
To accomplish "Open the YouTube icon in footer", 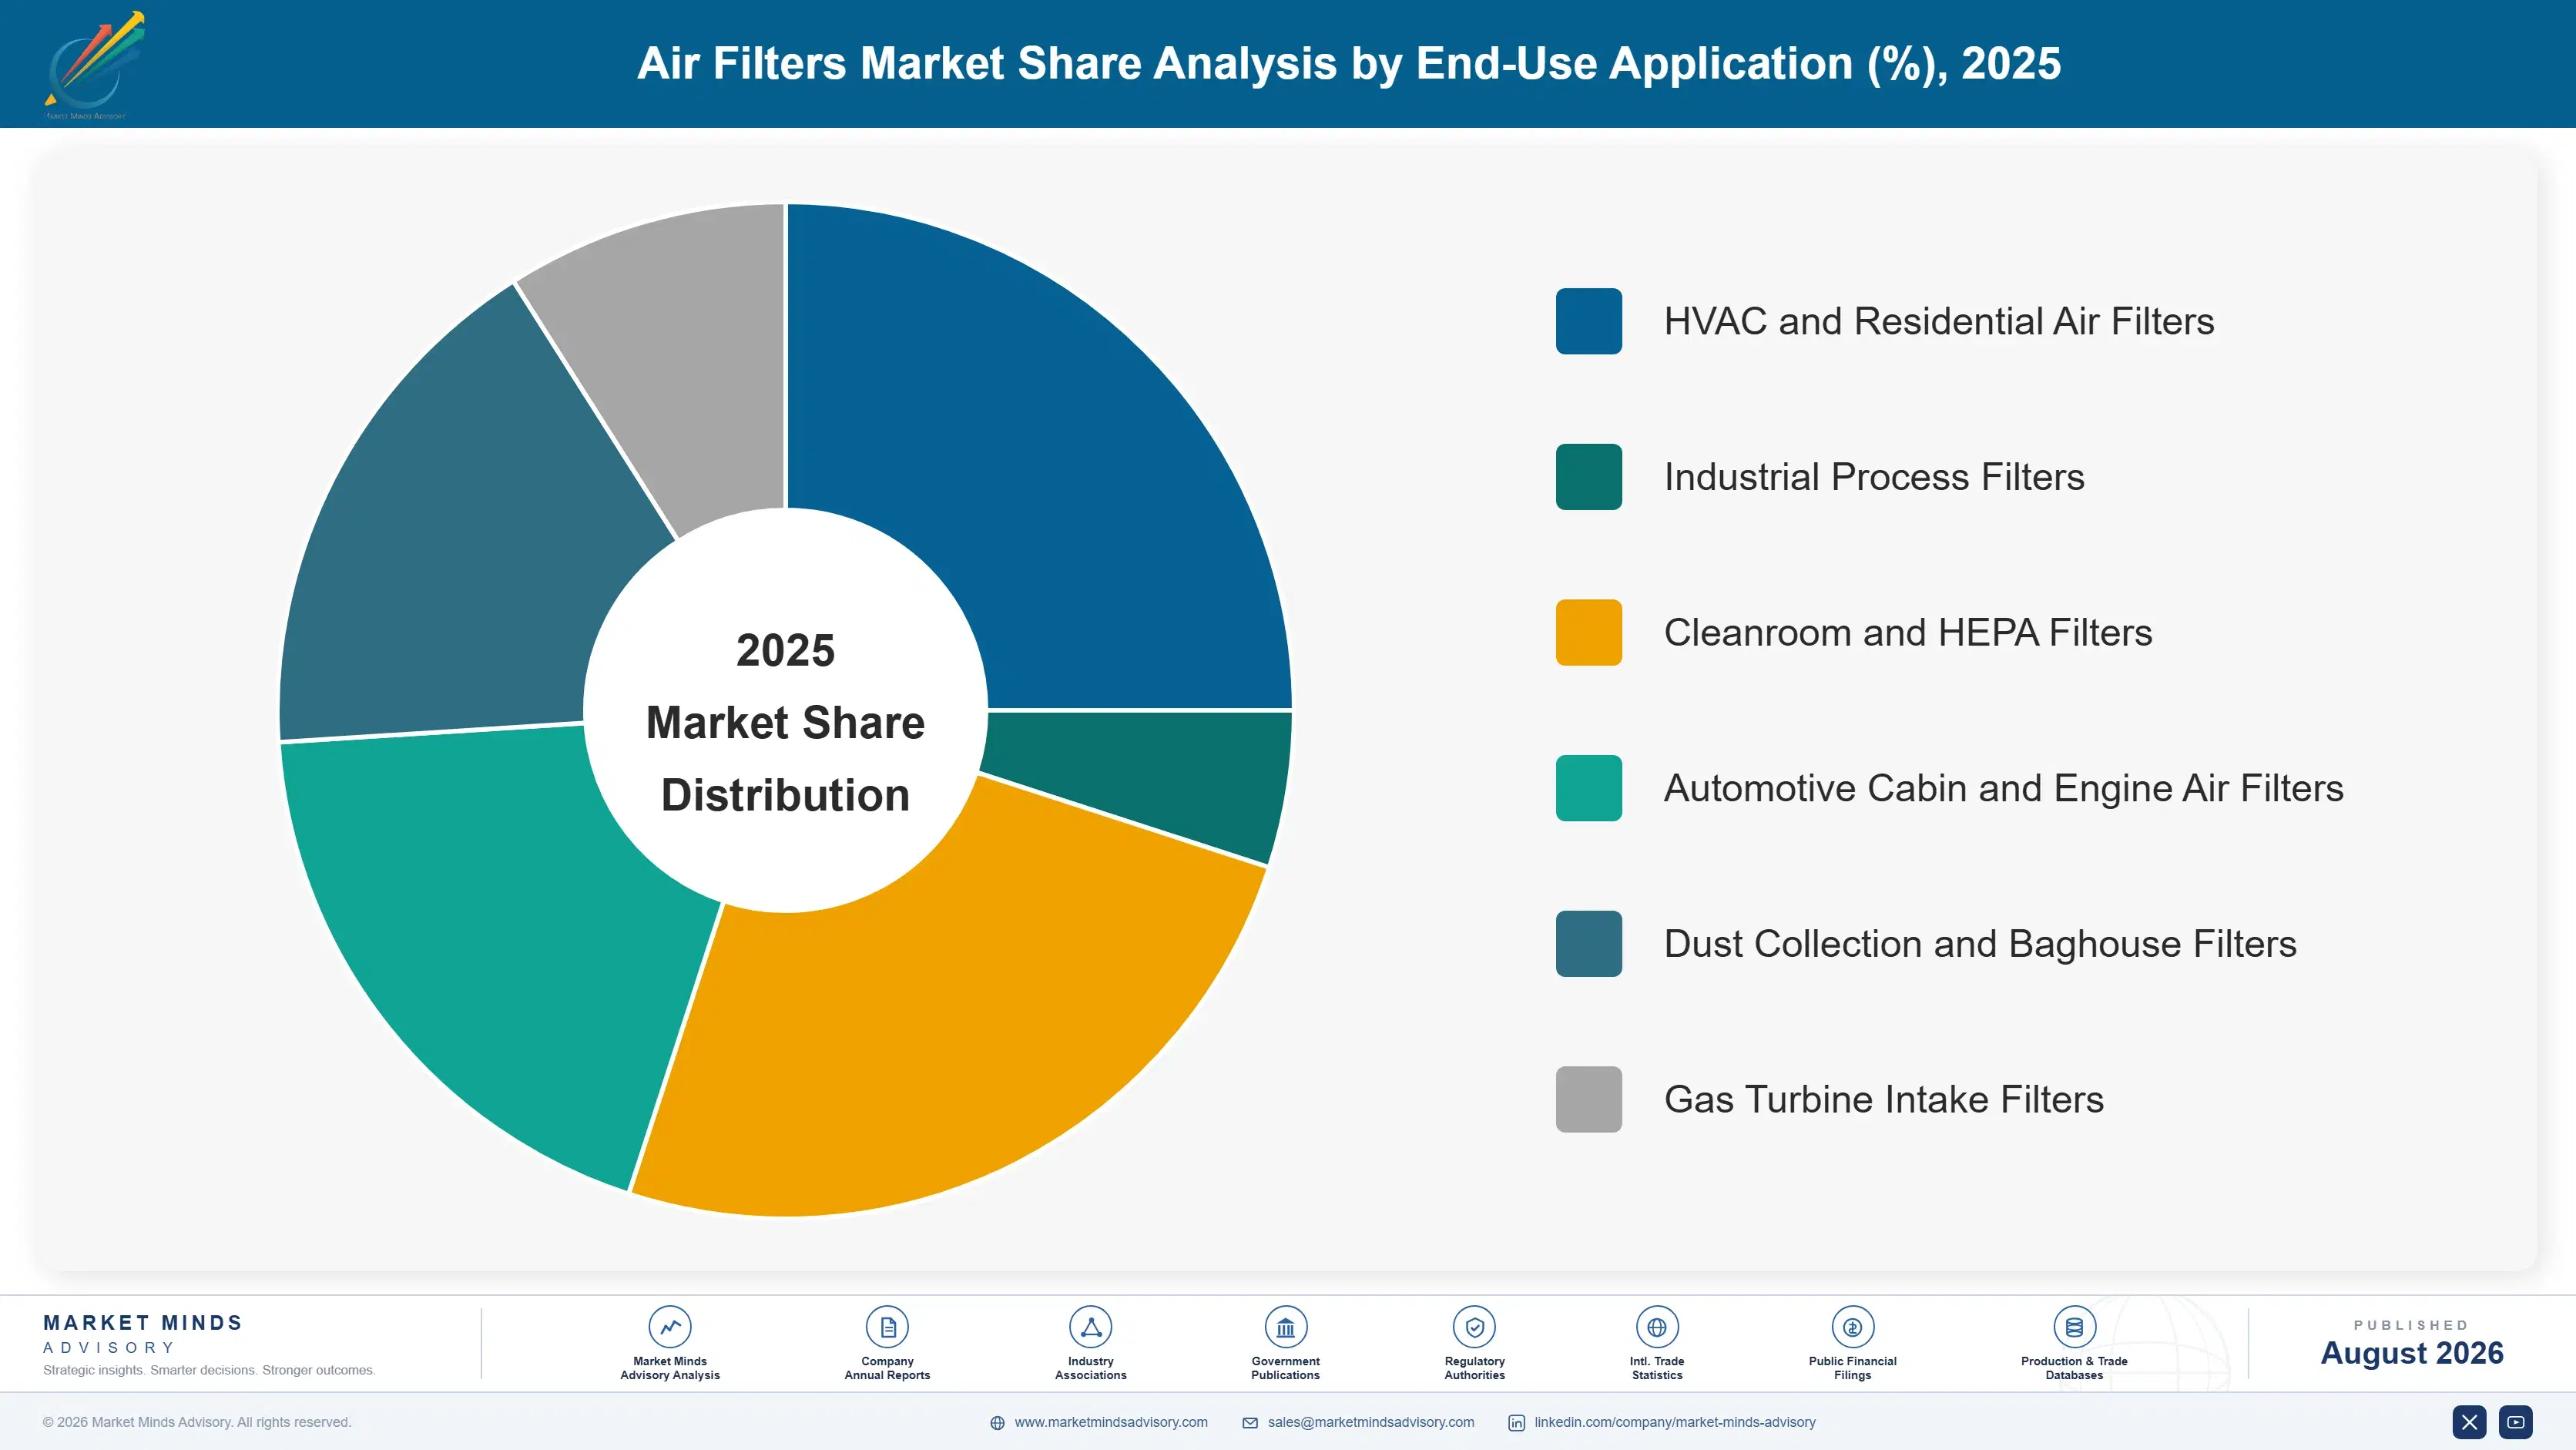I will tap(2516, 1422).
